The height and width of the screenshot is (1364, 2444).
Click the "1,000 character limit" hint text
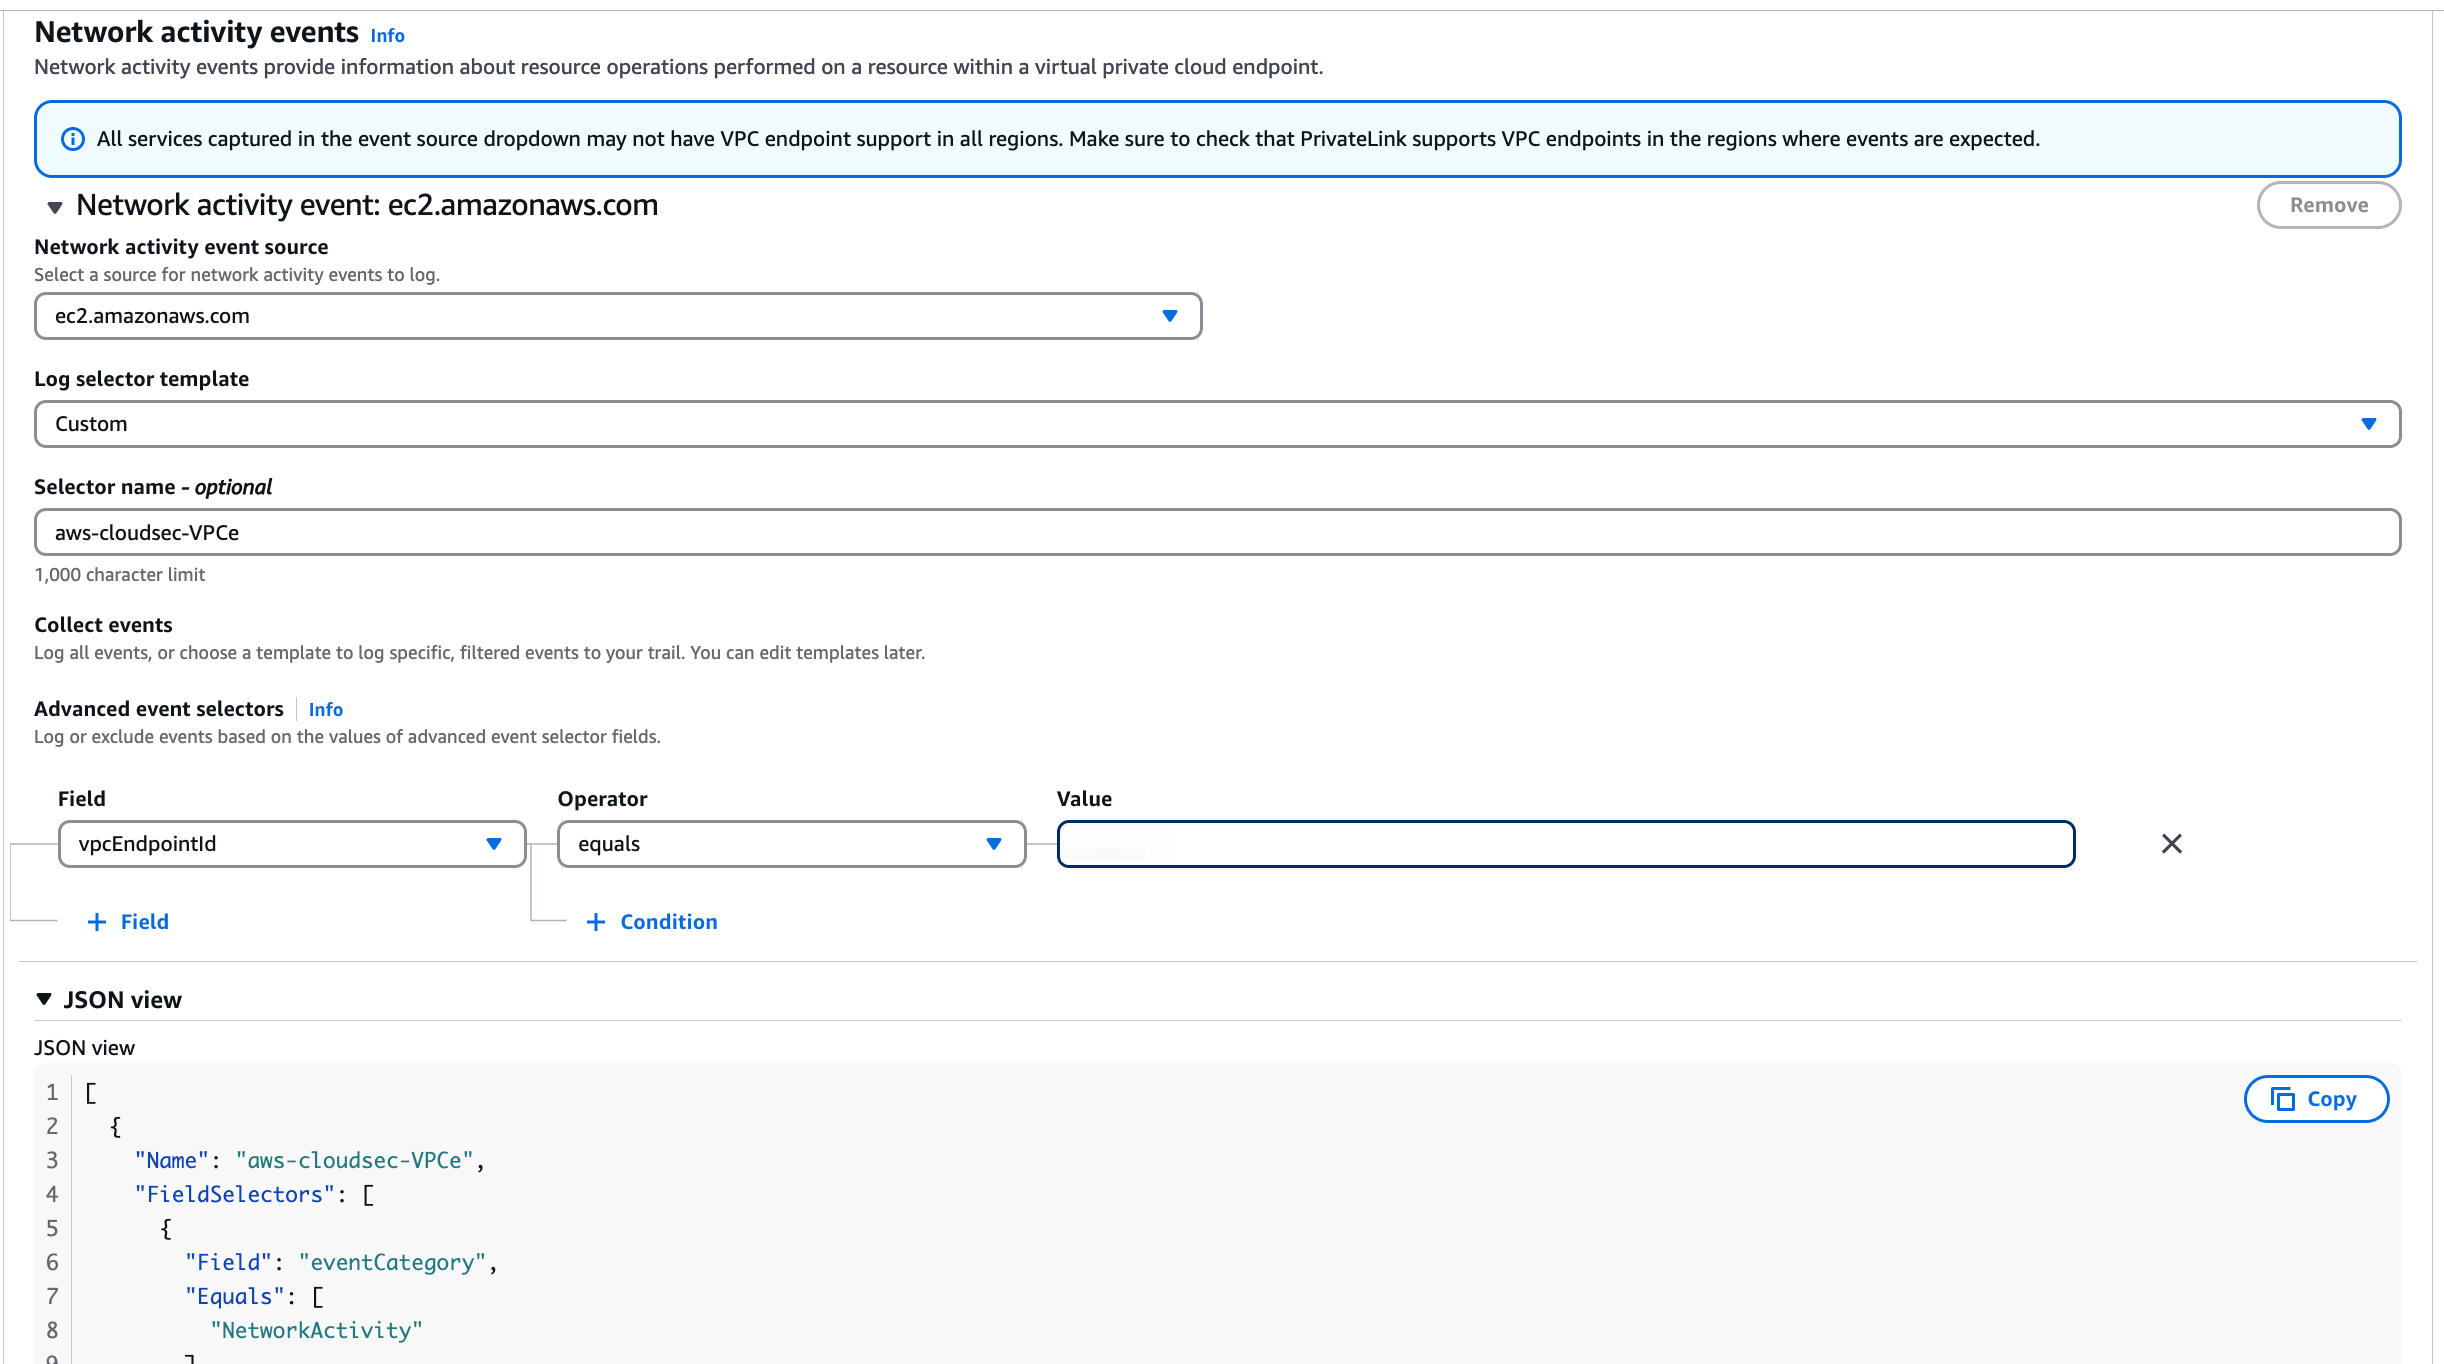pos(119,575)
